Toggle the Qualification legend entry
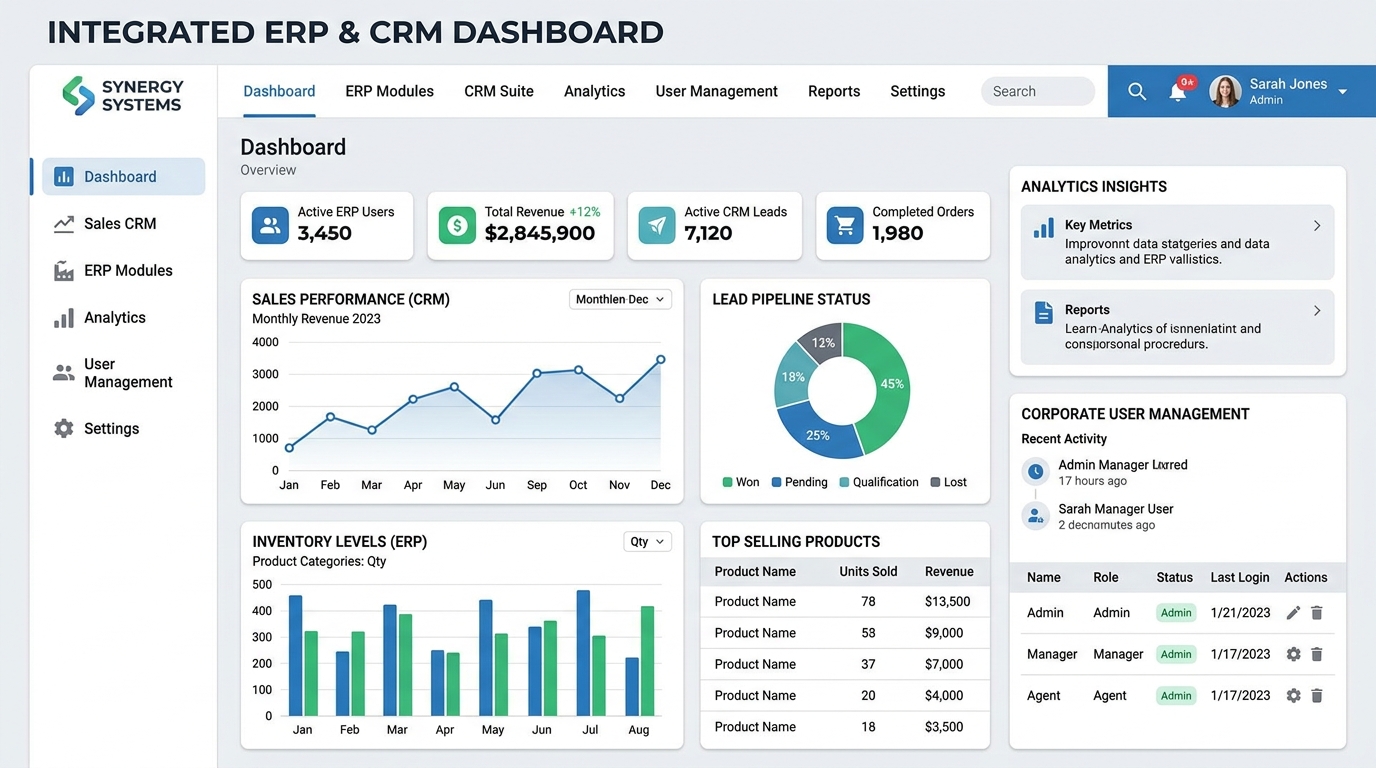This screenshot has height=768, width=1376. [x=879, y=482]
